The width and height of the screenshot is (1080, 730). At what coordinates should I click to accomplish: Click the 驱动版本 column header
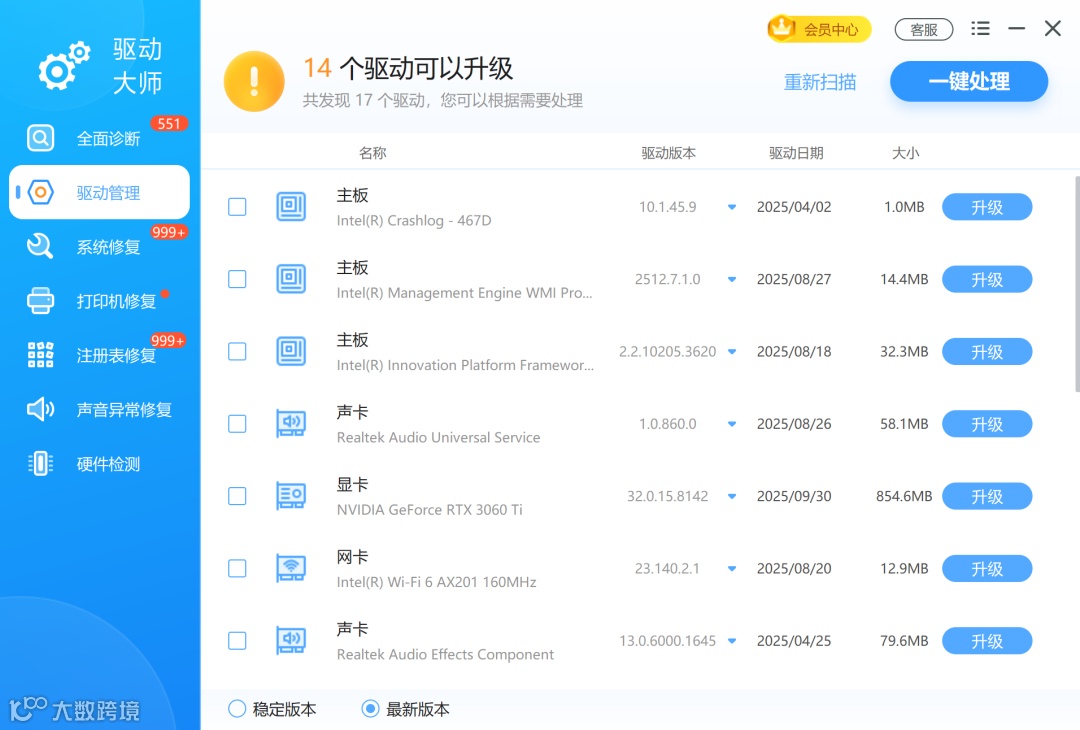coord(668,153)
